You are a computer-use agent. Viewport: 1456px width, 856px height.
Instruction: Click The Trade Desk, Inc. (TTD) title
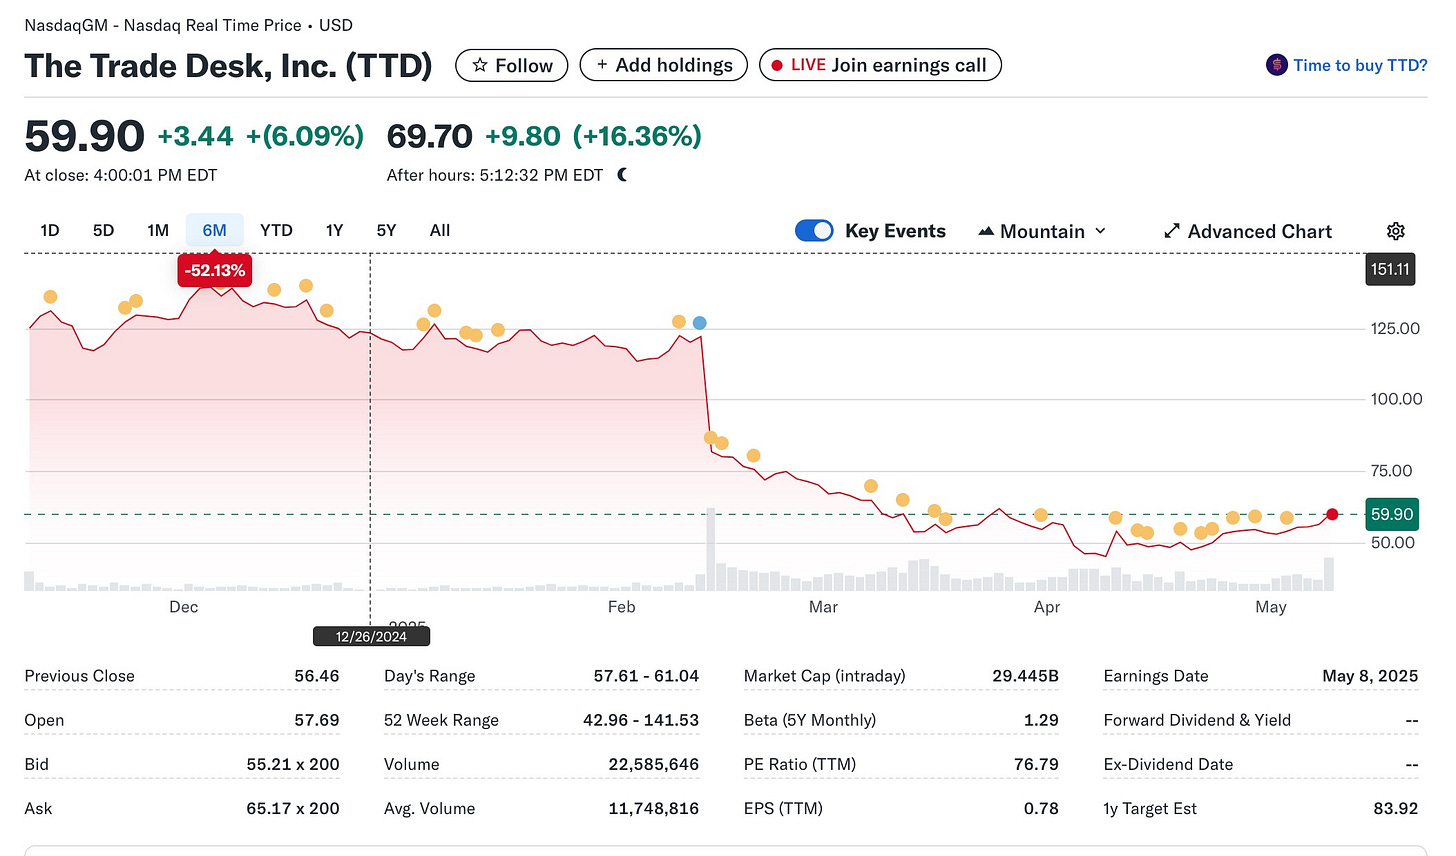click(x=229, y=66)
